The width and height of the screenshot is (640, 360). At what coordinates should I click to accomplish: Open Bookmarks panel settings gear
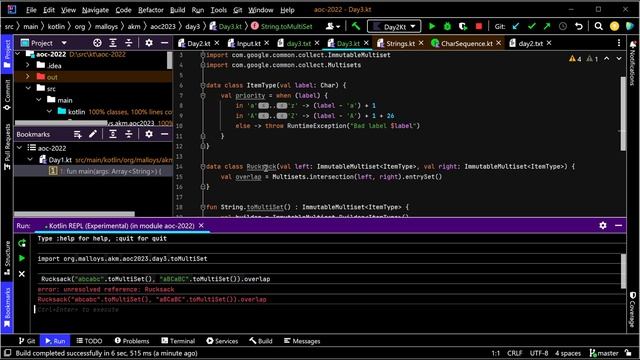click(x=149, y=134)
